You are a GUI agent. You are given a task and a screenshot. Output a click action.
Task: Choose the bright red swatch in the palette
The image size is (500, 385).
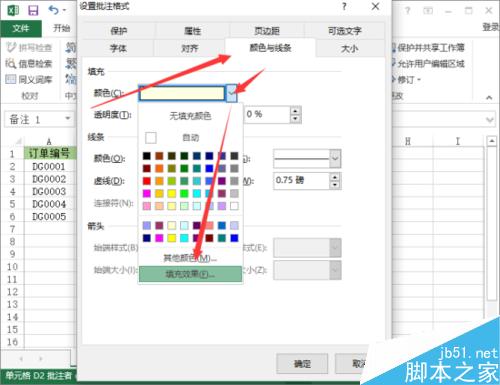coord(147,181)
